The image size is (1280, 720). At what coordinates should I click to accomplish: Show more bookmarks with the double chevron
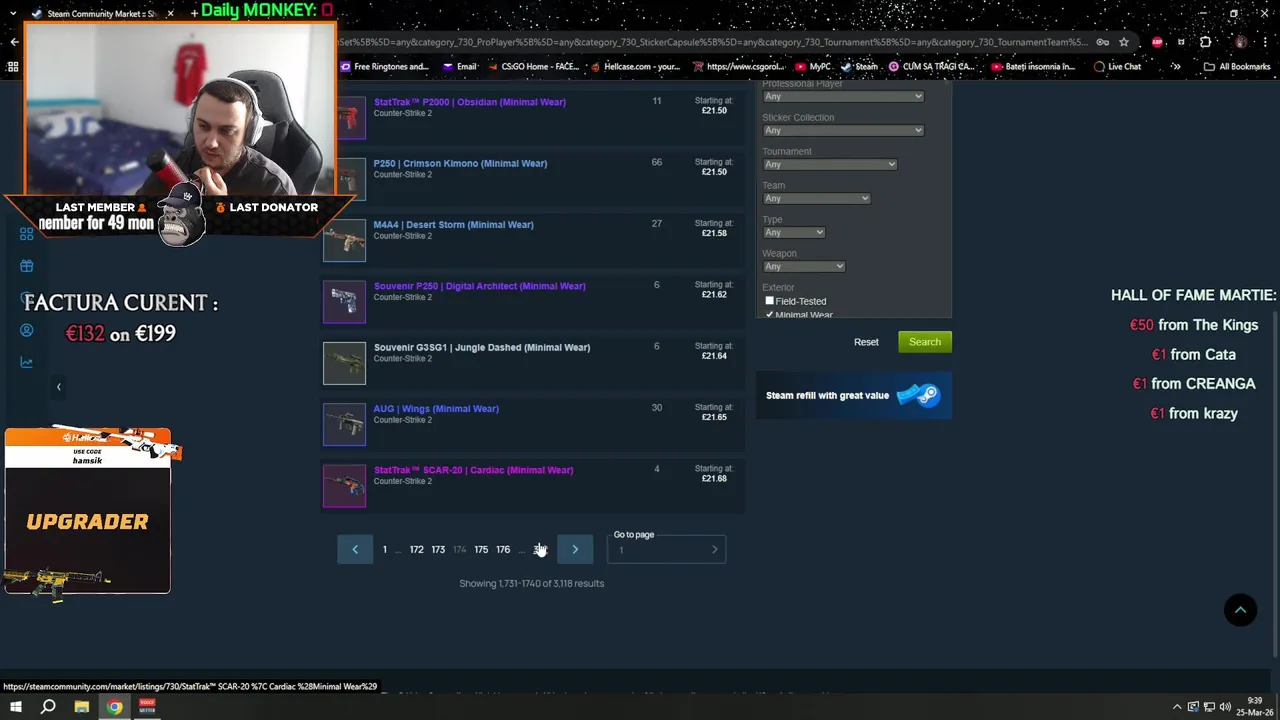click(1176, 67)
